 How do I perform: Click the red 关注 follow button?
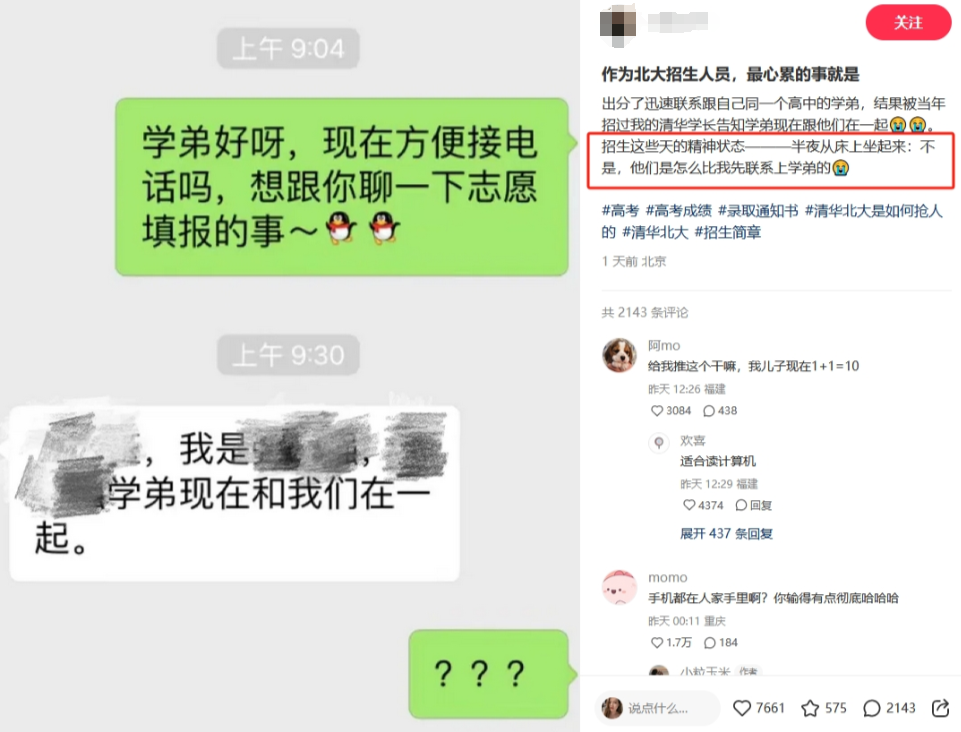coord(908,23)
